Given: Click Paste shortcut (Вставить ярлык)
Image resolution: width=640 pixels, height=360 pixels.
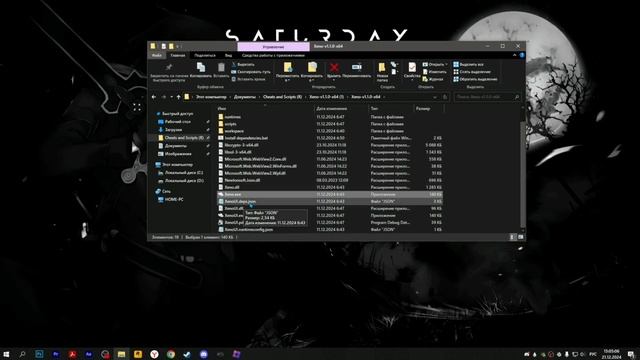Looking at the screenshot, I should (x=248, y=79).
